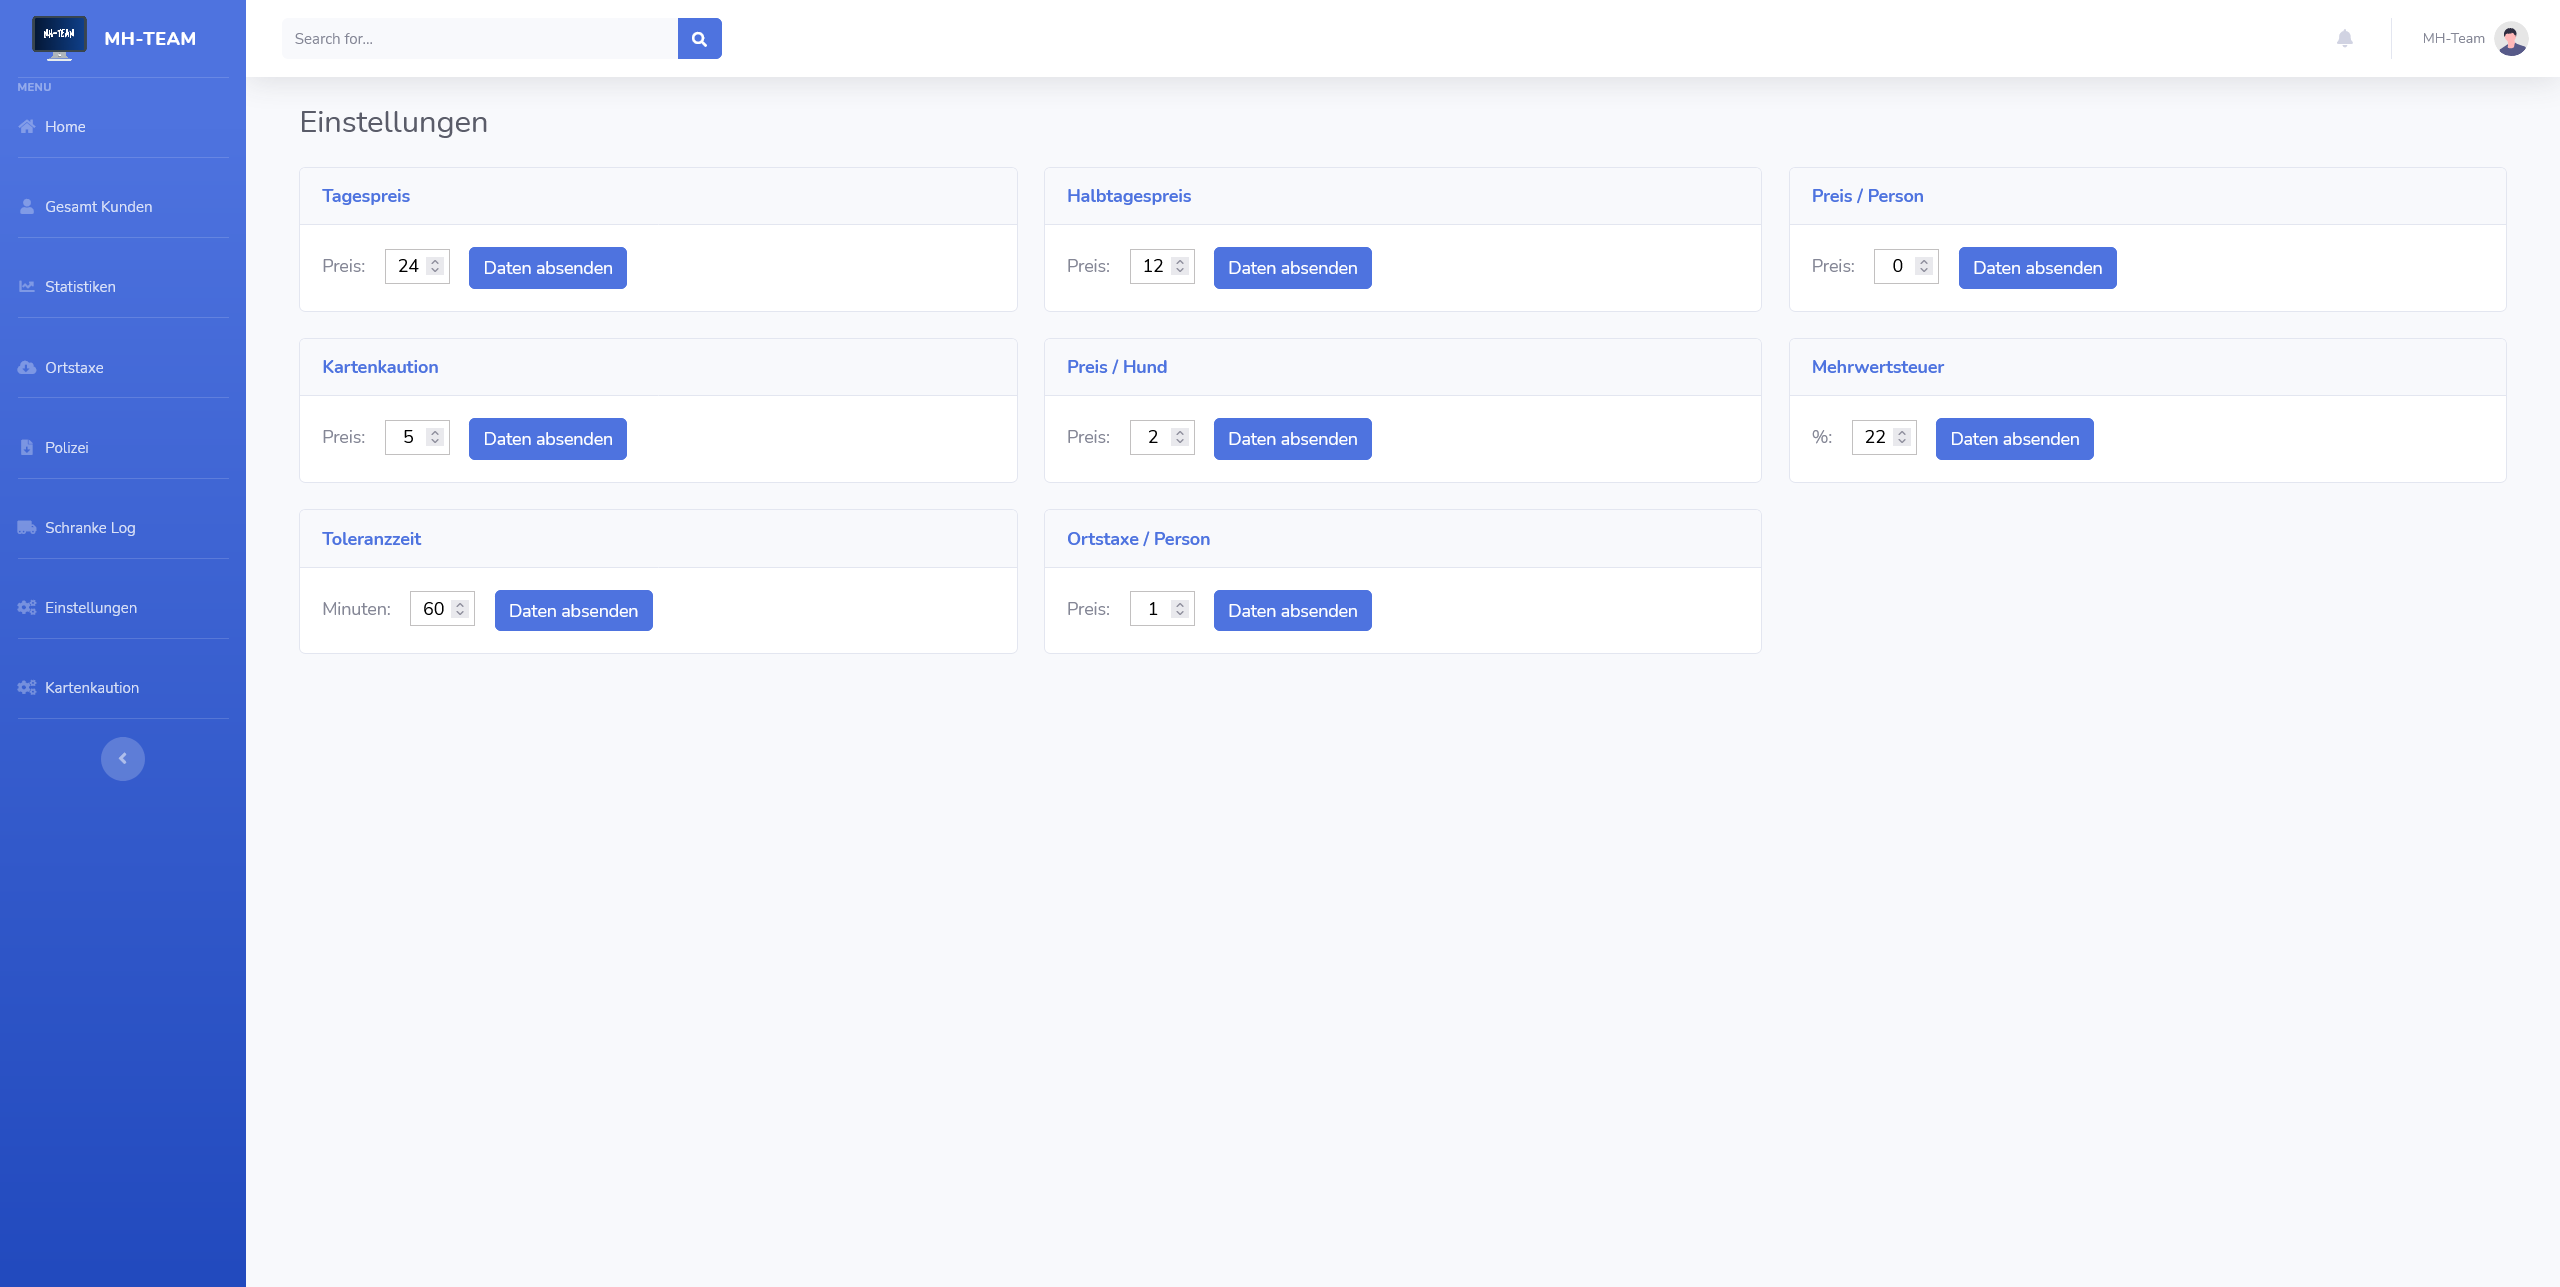Screen dimensions: 2560x1287
Task: Click the Preis / Person price field
Action: tap(1896, 266)
